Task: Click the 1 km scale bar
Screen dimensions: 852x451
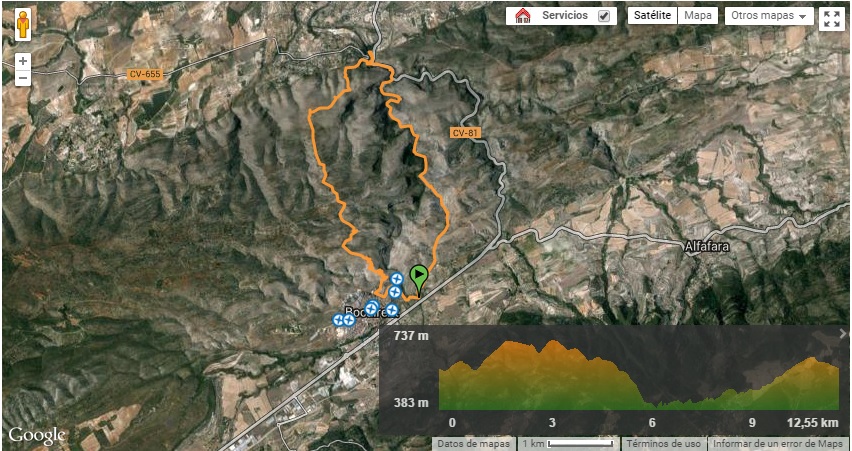Action: pyautogui.click(x=568, y=443)
